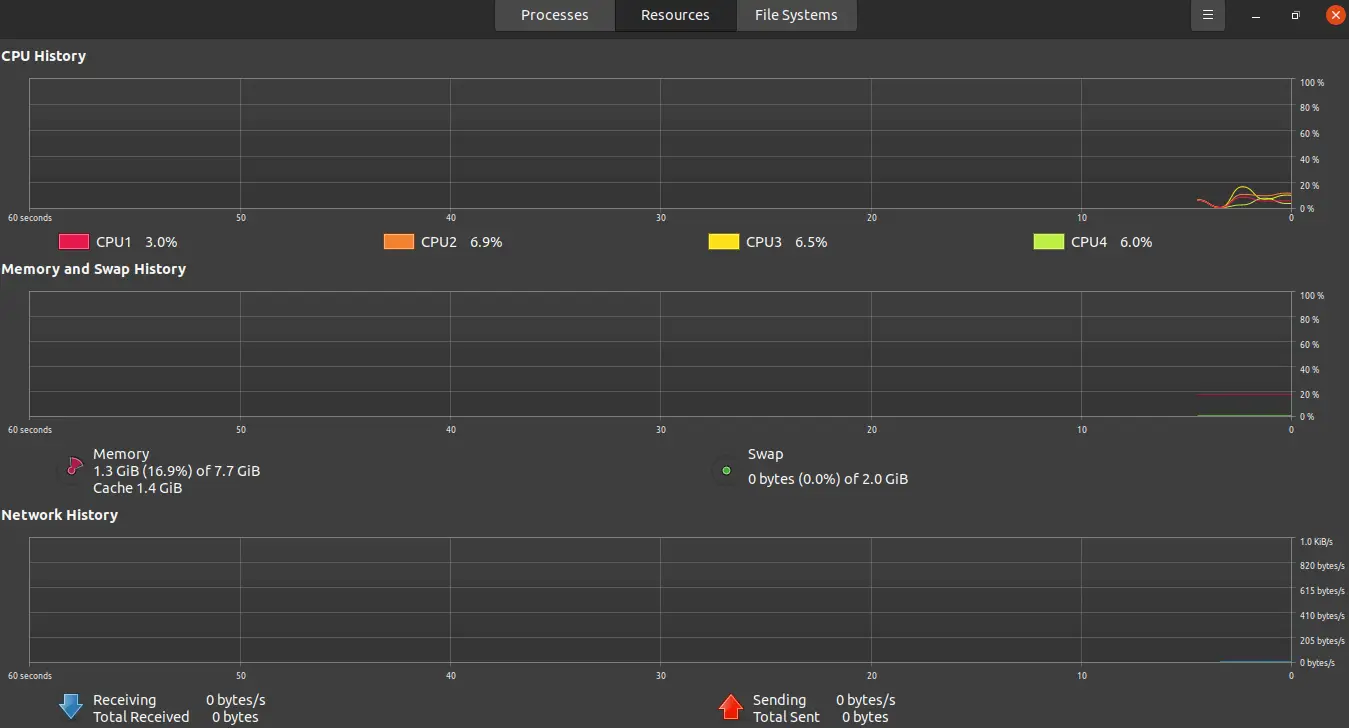Viewport: 1349px width, 728px height.
Task: Click the CPU History heading
Action: (43, 56)
